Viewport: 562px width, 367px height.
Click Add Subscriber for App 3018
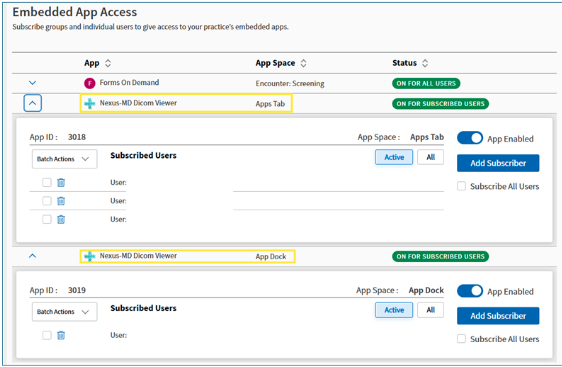[498, 163]
